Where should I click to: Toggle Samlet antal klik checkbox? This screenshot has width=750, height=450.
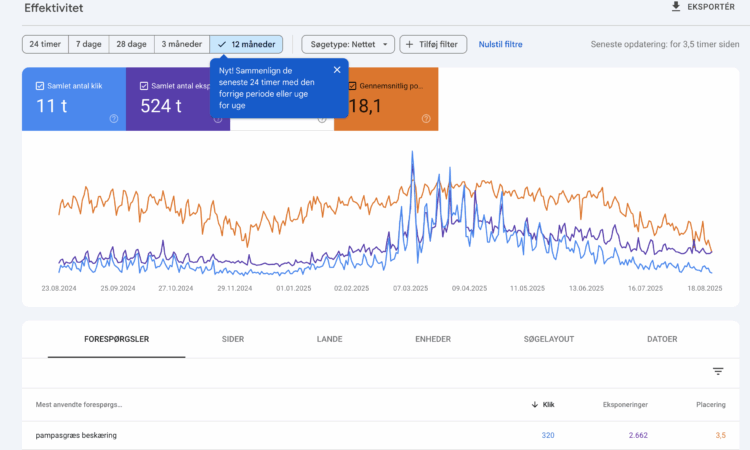pos(39,86)
